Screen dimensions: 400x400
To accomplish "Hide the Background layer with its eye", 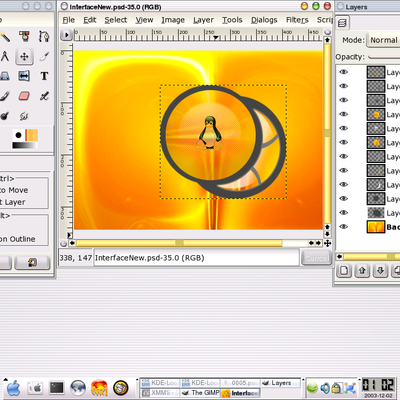I will [343, 227].
